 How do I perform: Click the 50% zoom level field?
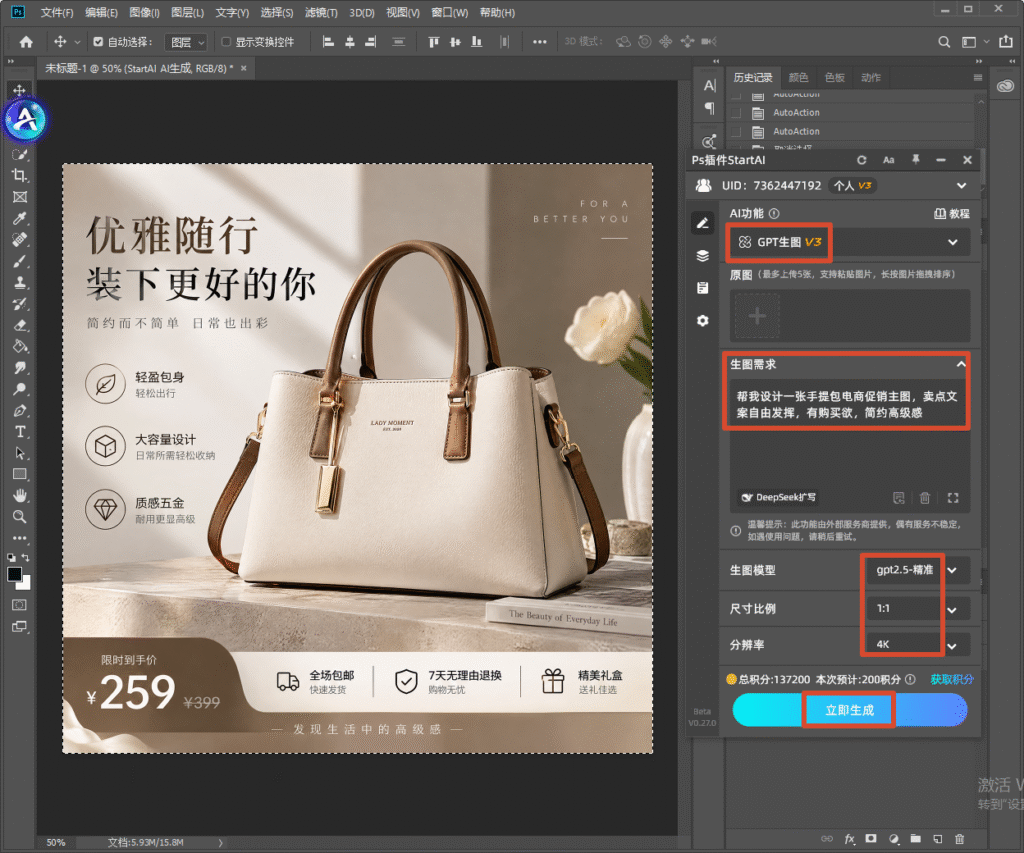click(56, 843)
